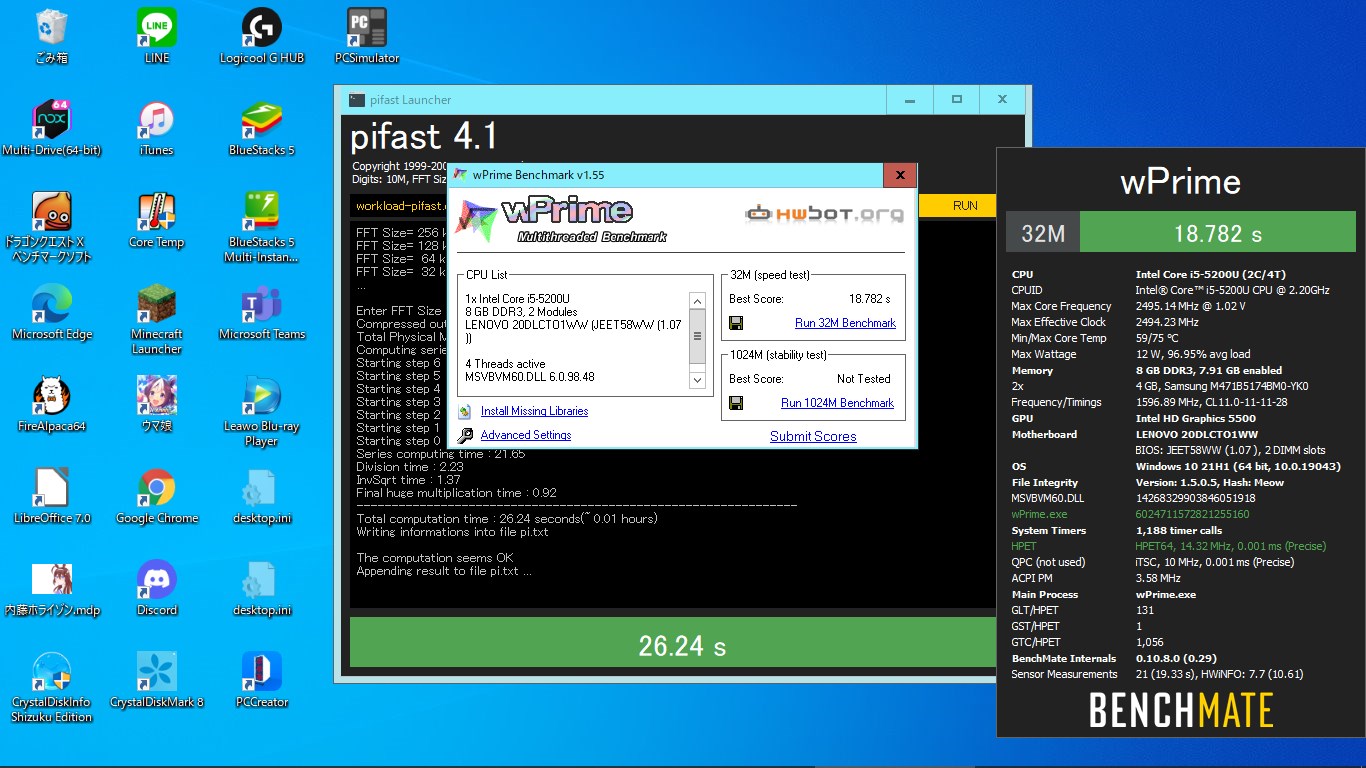Image resolution: width=1366 pixels, height=768 pixels.
Task: Launch the LINE desktop shortcut
Action: (157, 37)
